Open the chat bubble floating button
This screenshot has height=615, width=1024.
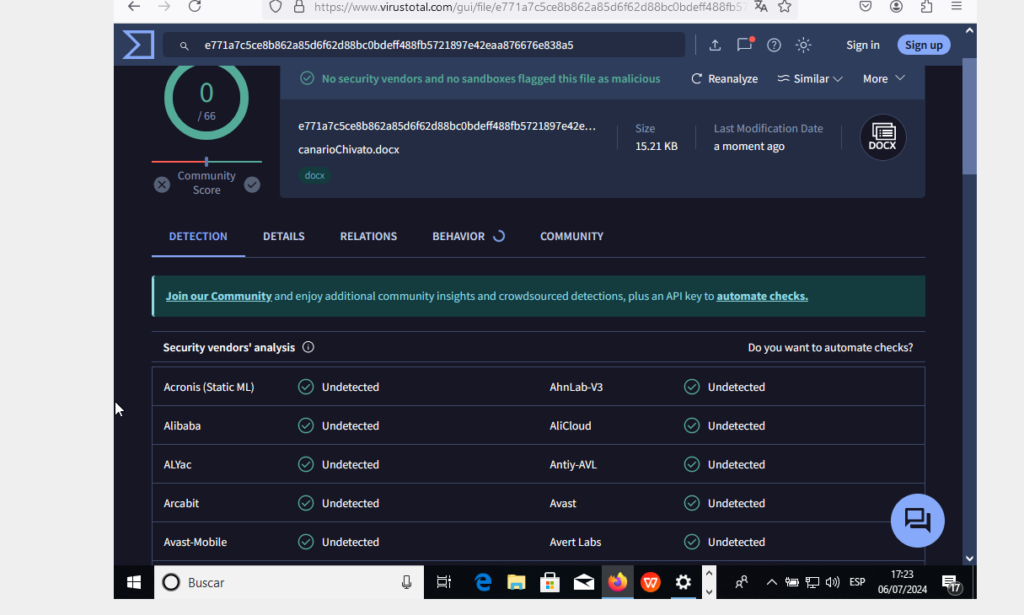click(918, 520)
